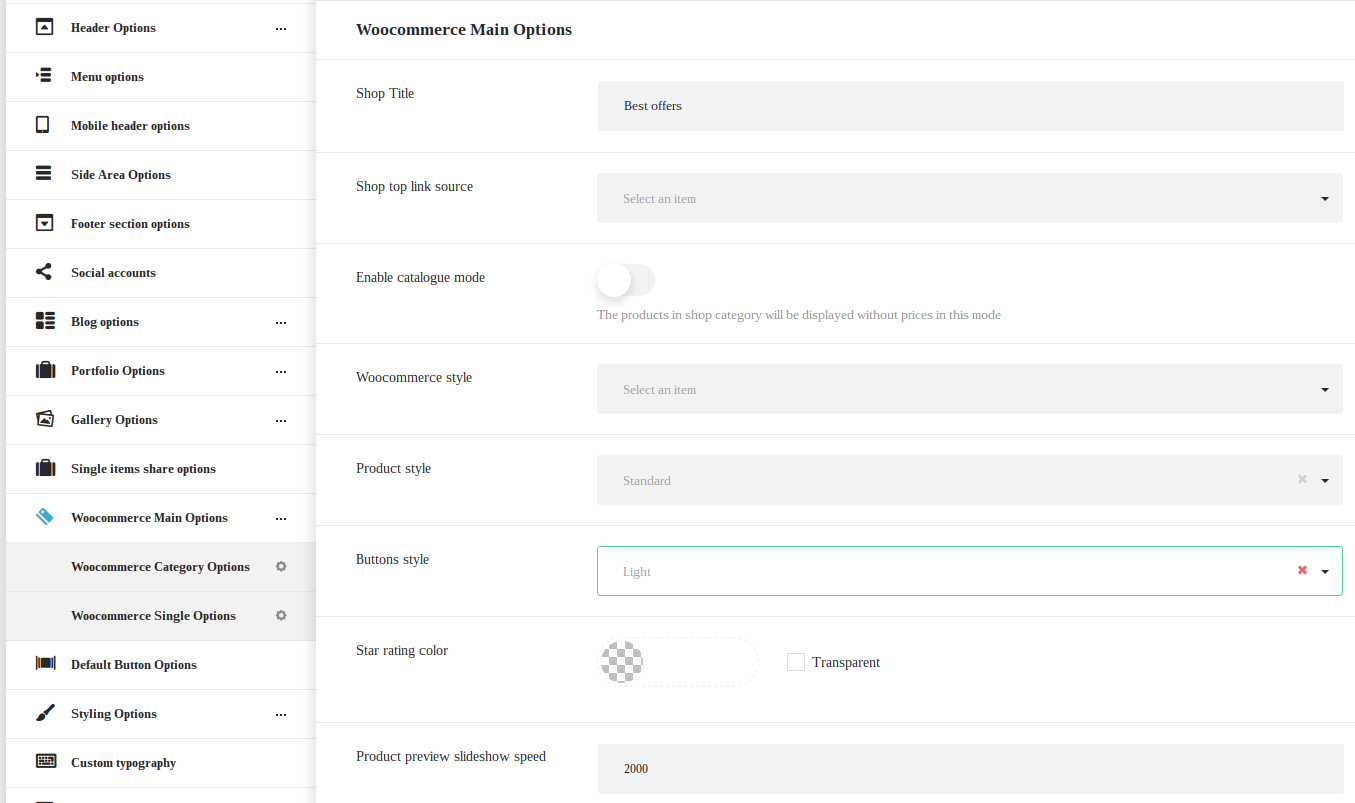Open Shop top link source dropdown
Screen dimensions: 1355x803
[x=970, y=198]
